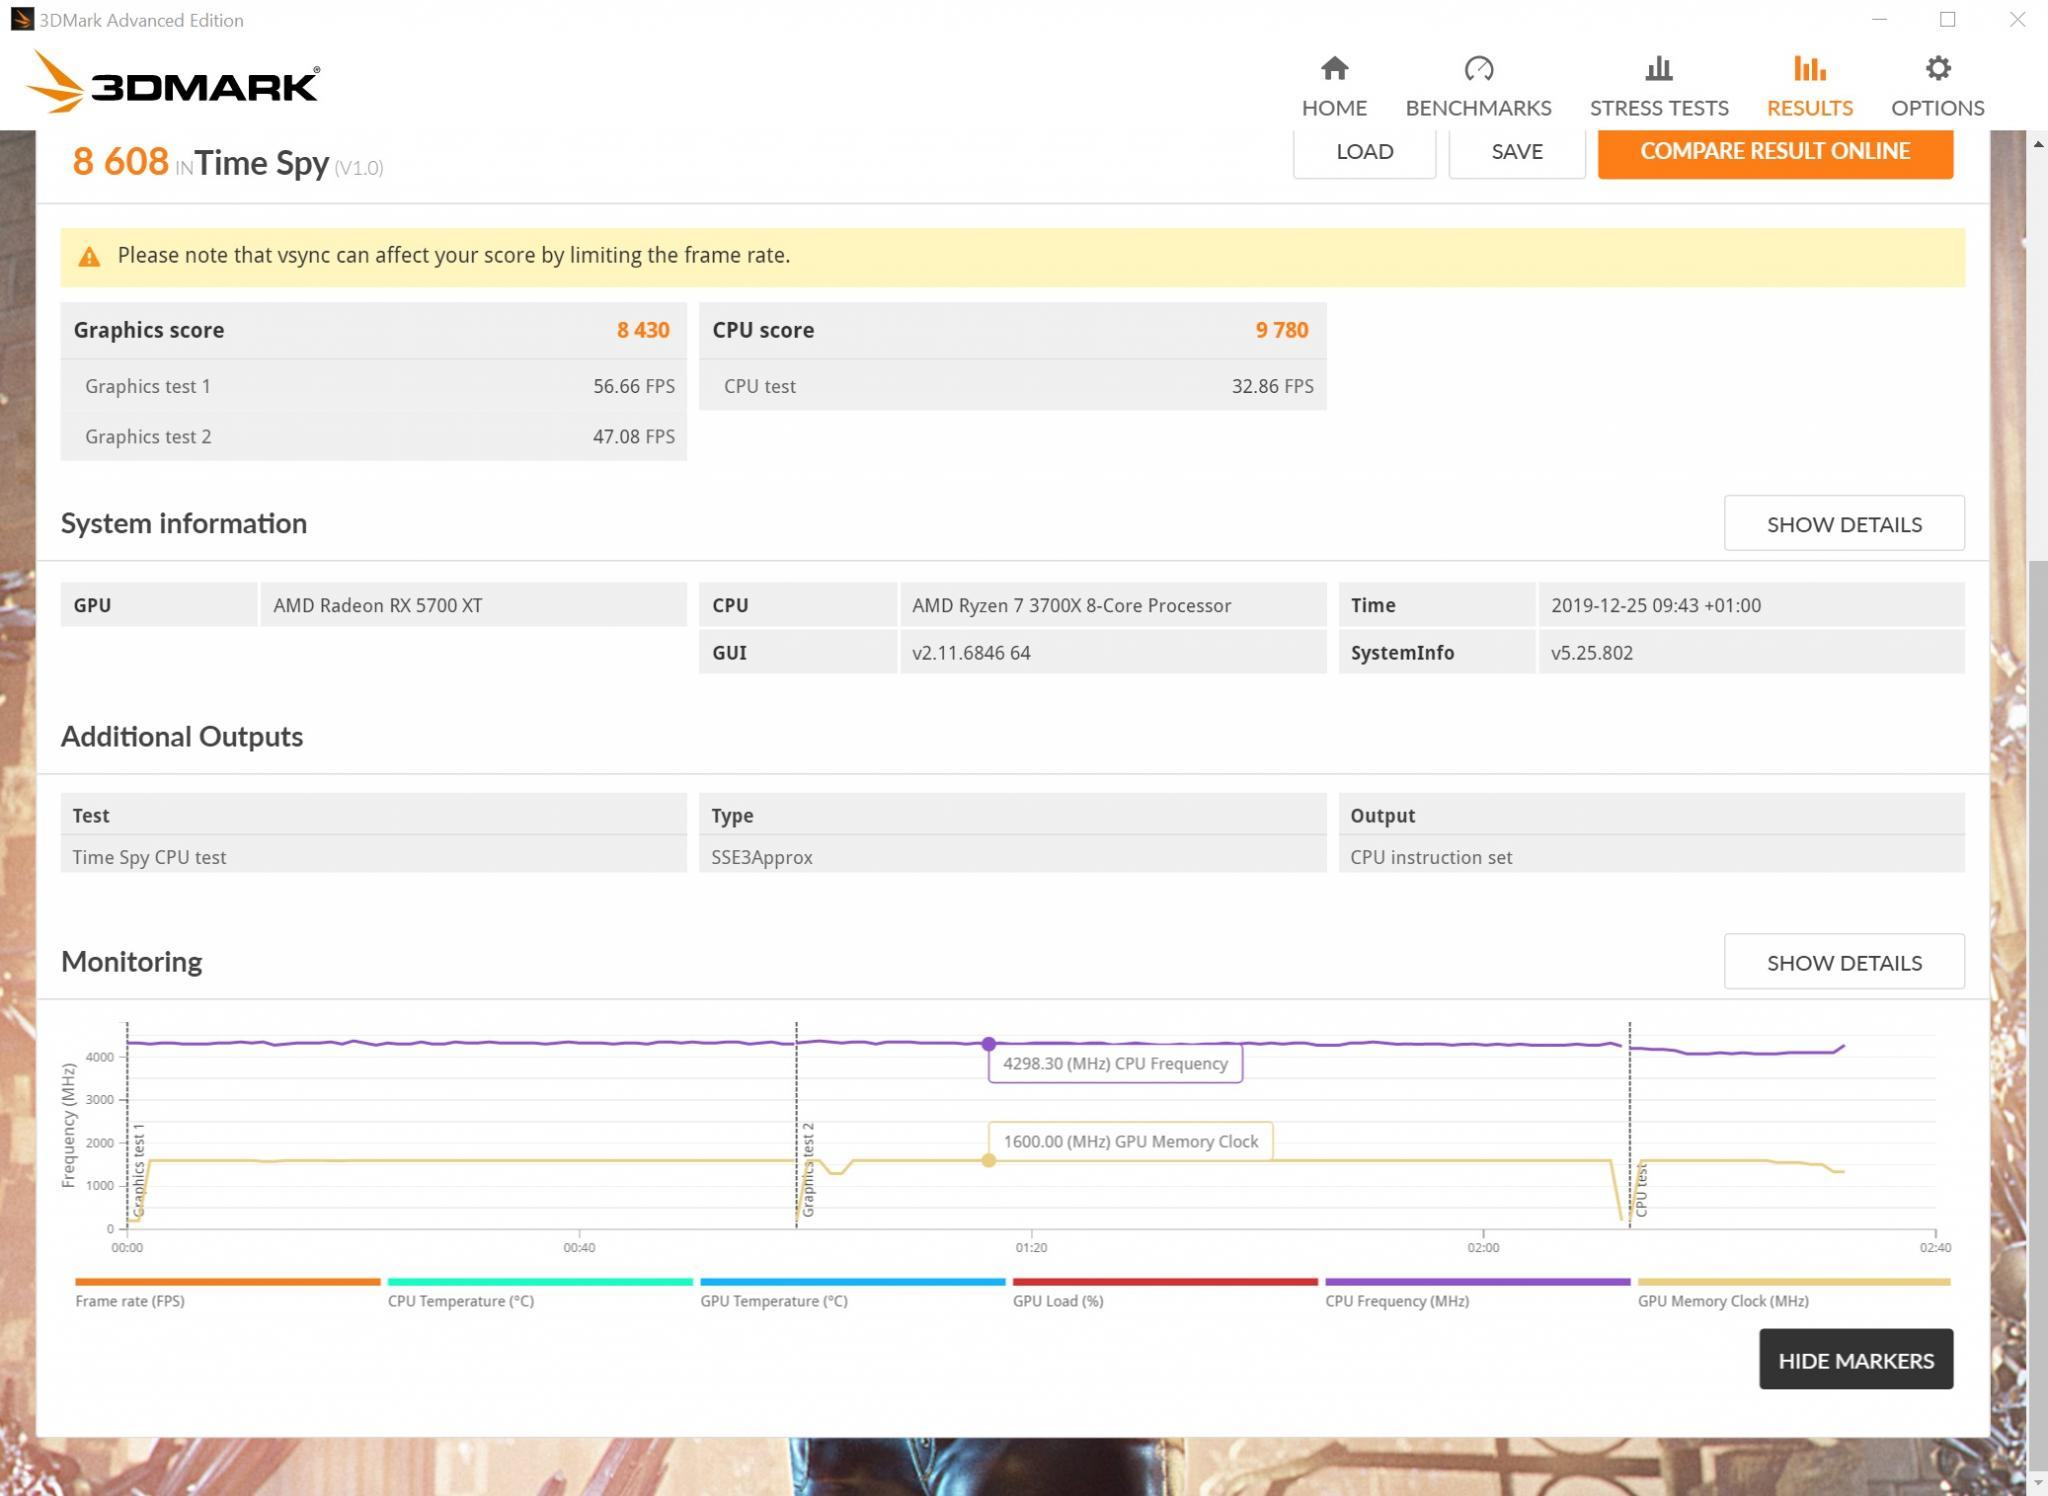Click the scrollbar up arrow
The image size is (2048, 1496).
coord(2037,144)
